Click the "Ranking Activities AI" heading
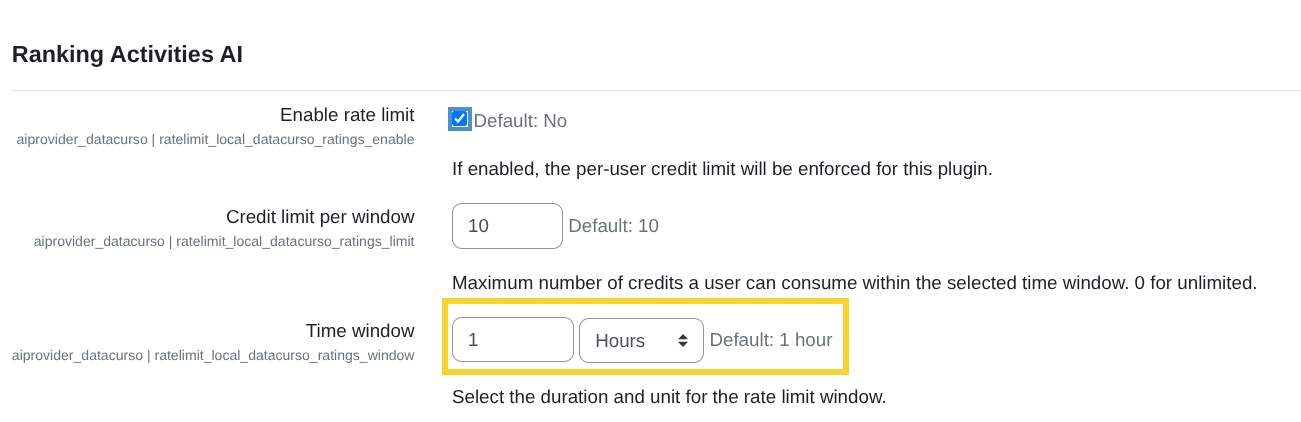Screen dimensions: 1301x422 (x=127, y=54)
